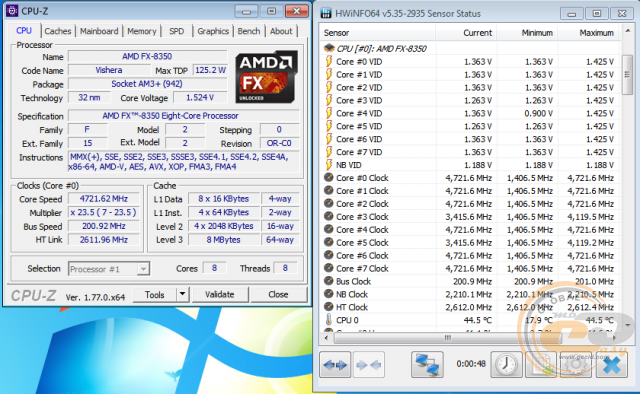Click the Name field AMD FX-8350

[147, 56]
